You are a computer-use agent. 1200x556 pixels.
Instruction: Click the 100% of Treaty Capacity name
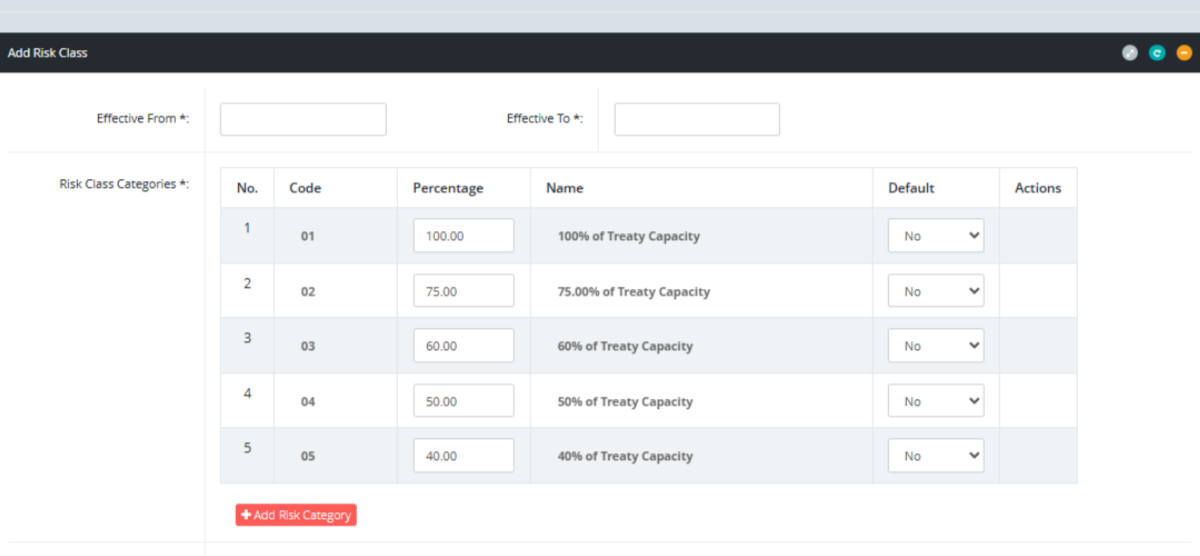(x=628, y=237)
